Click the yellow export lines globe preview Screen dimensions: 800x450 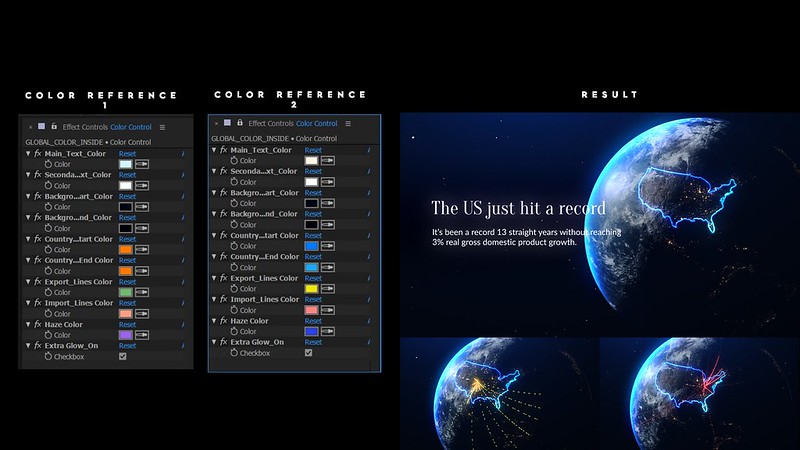click(499, 393)
